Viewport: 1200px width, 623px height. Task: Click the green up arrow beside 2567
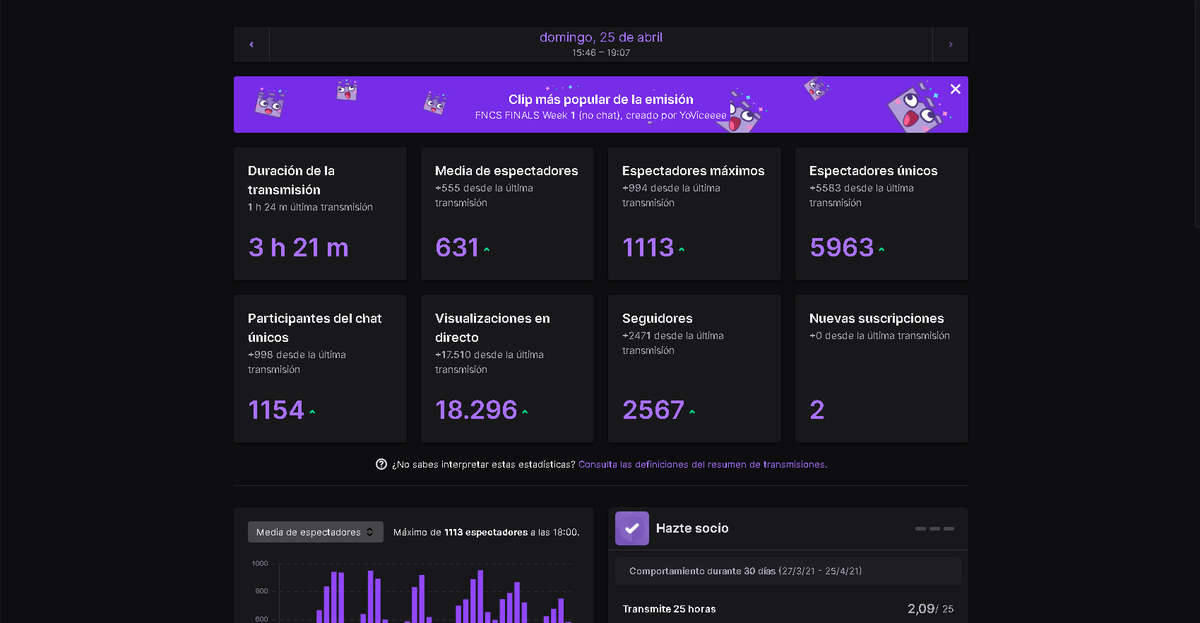coord(692,412)
